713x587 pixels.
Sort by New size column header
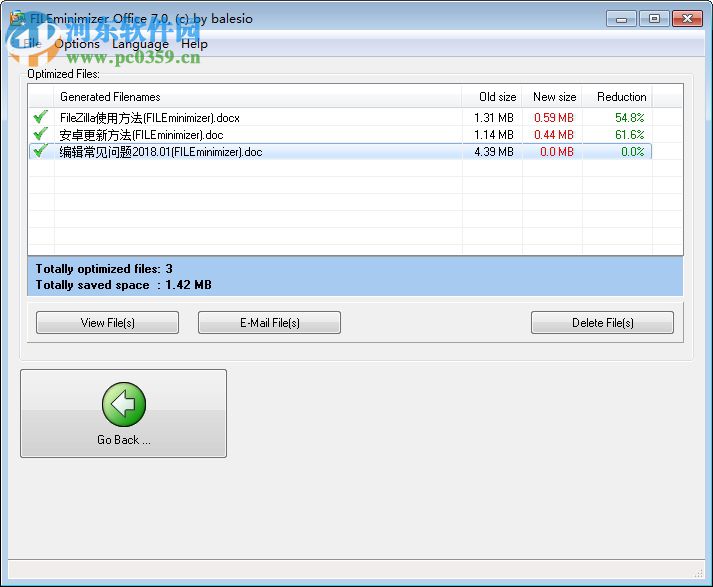click(552, 96)
